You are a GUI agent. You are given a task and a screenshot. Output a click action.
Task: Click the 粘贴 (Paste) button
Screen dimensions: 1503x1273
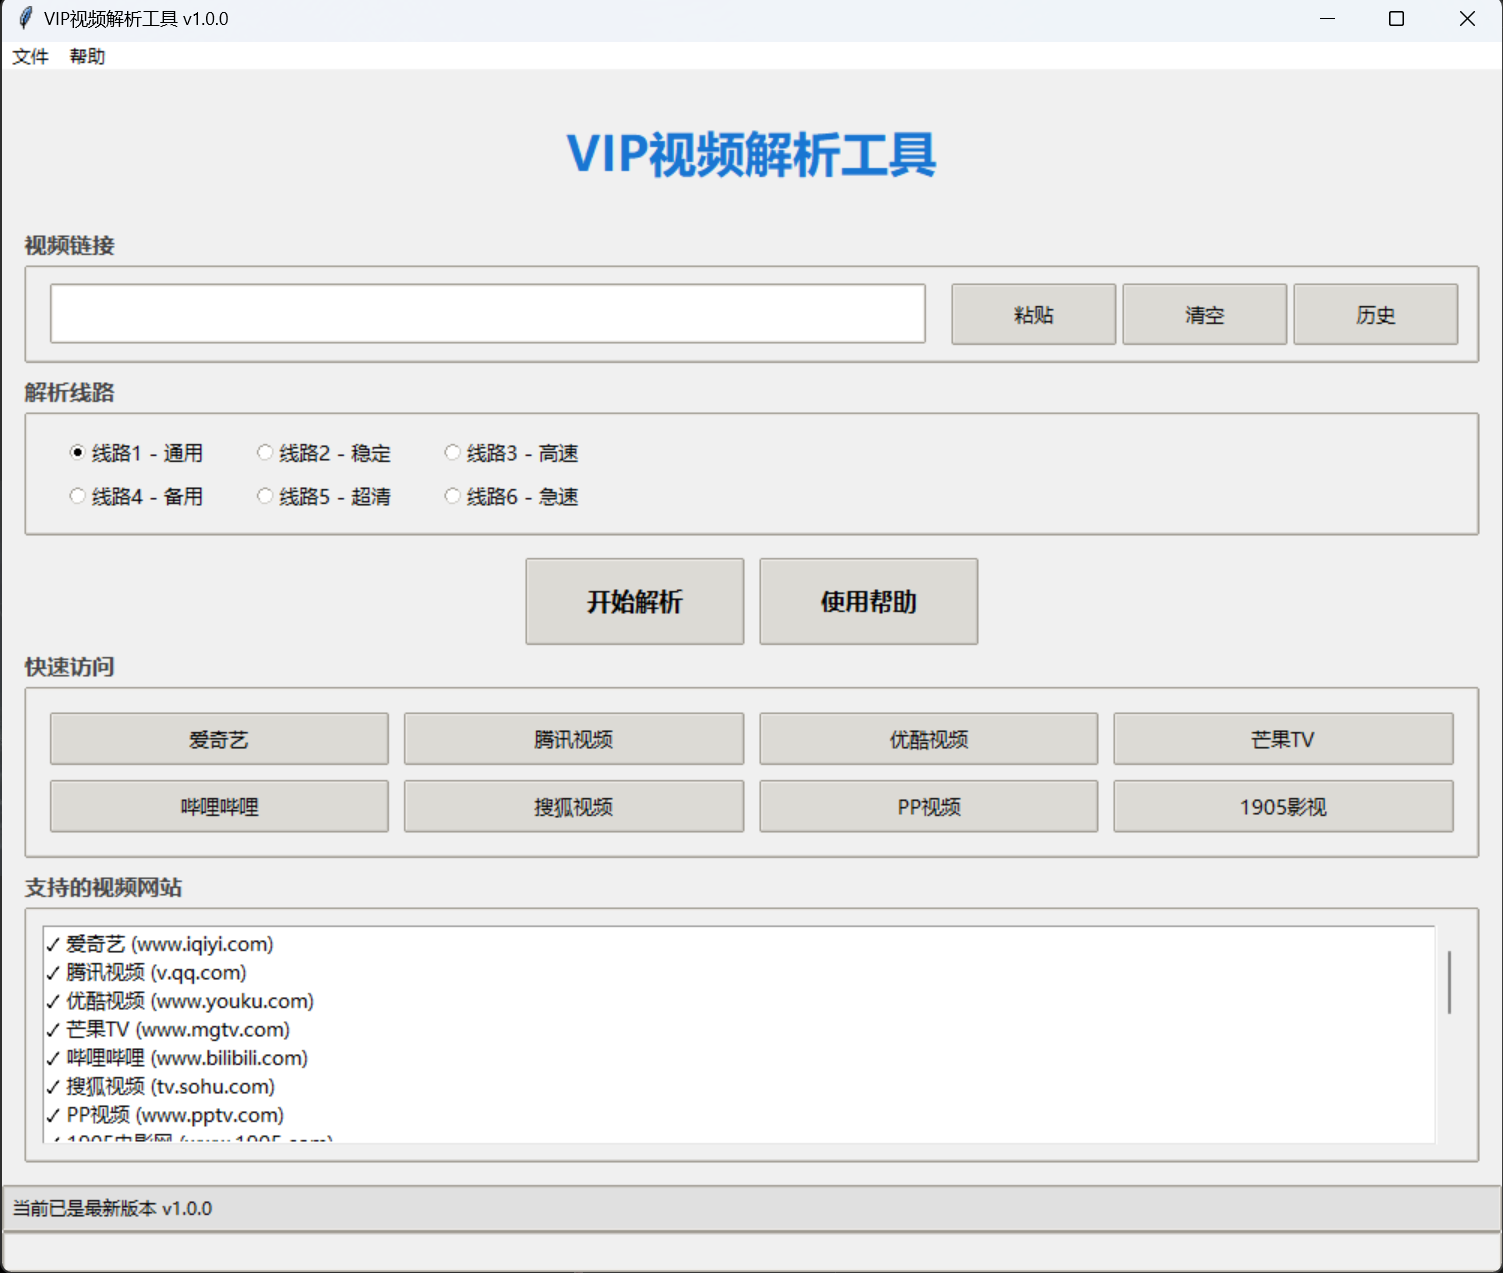(x=1033, y=314)
